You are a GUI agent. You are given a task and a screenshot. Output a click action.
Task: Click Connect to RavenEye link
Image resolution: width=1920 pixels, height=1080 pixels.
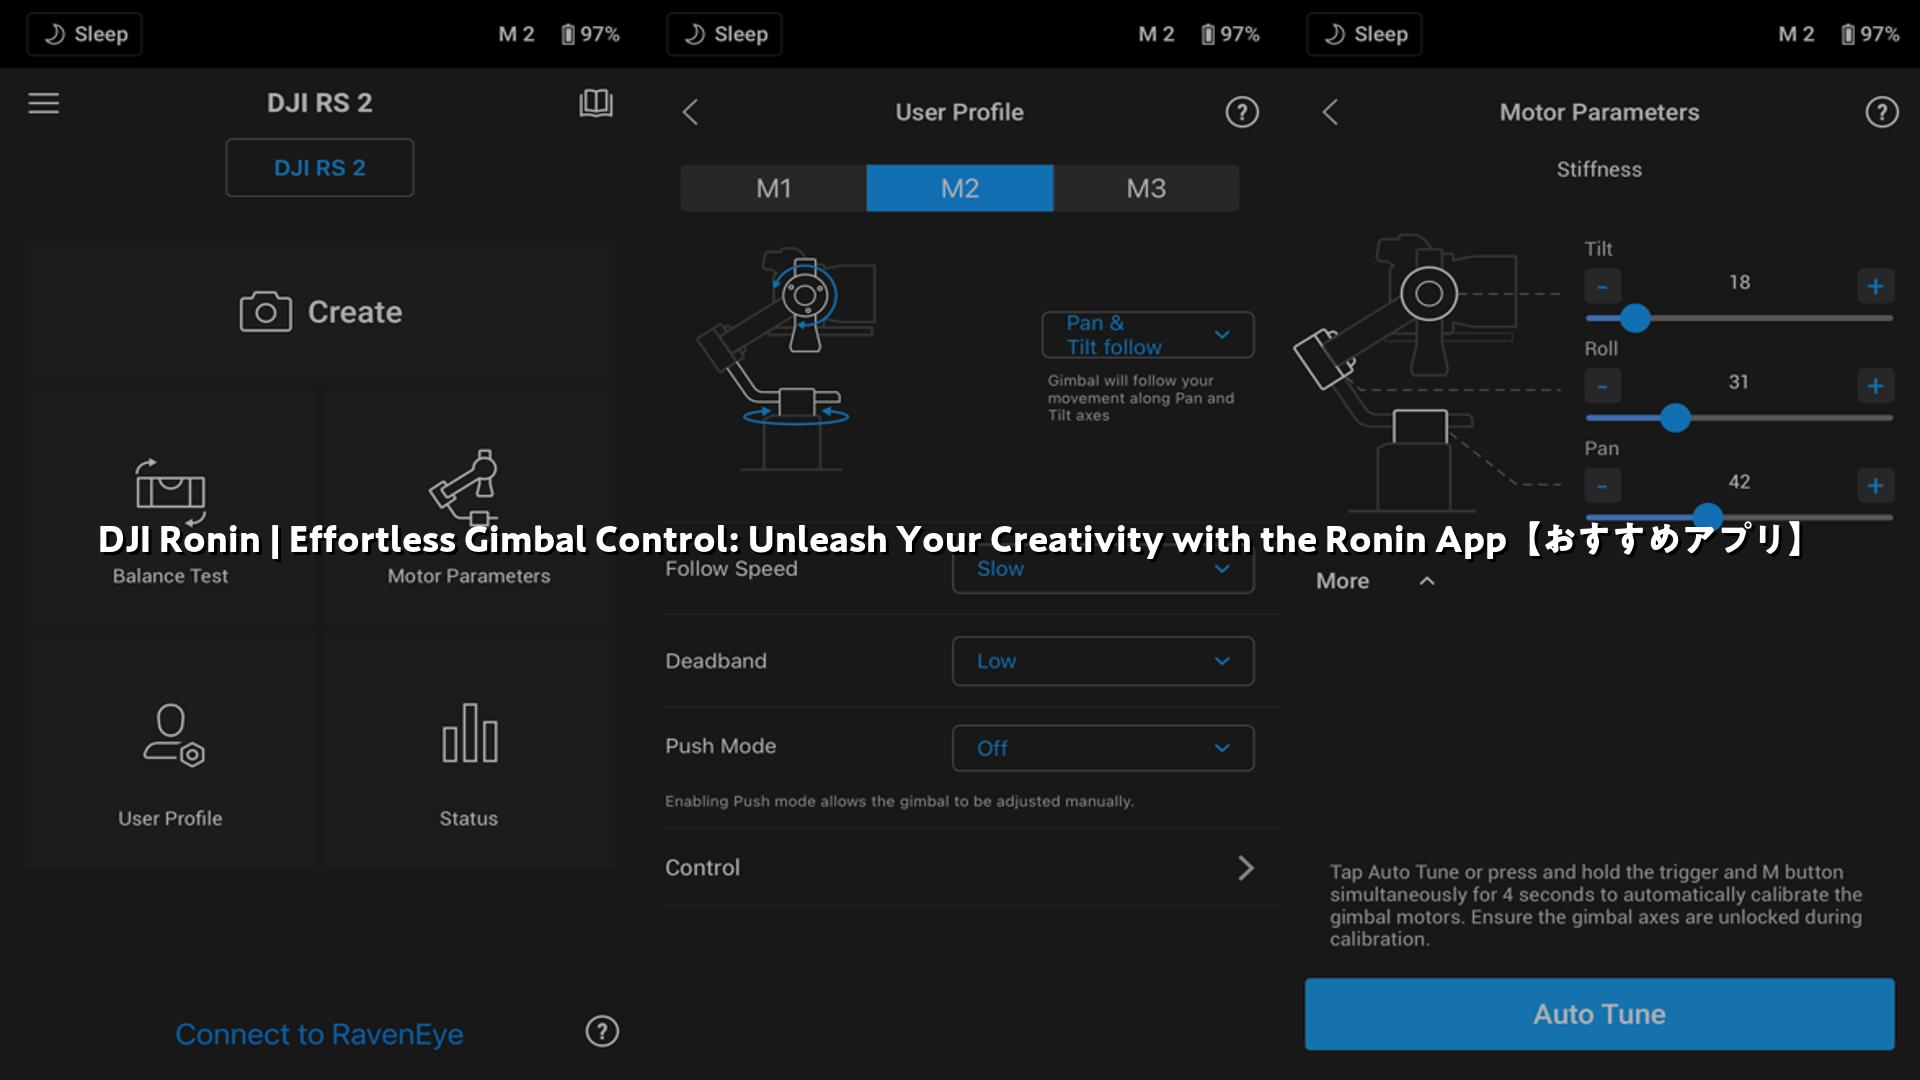pos(319,1034)
